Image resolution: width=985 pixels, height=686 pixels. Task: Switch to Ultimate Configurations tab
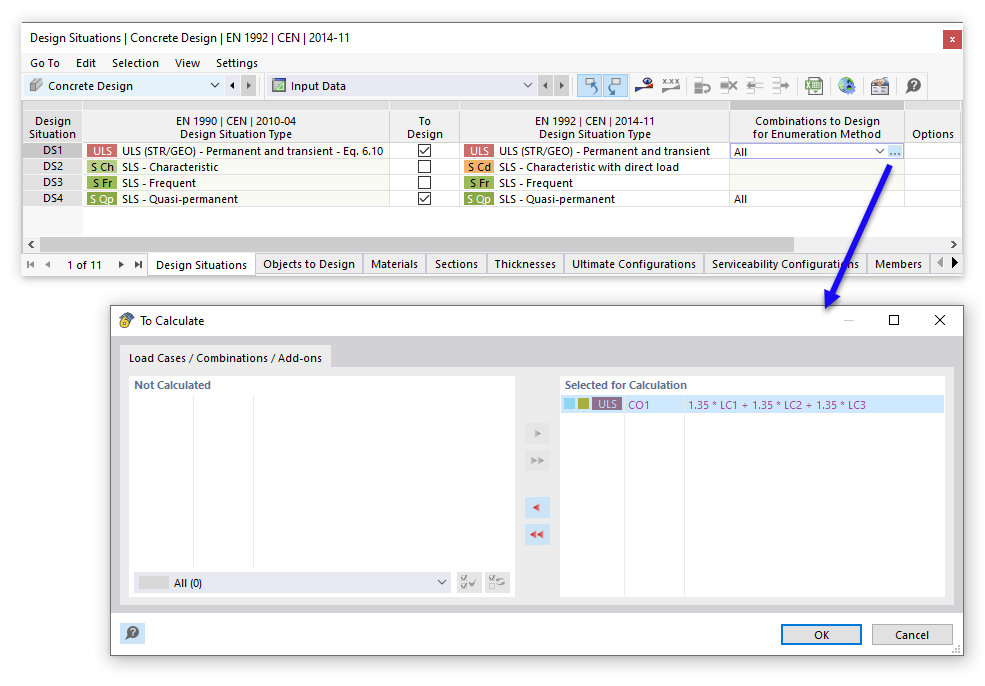coord(634,264)
